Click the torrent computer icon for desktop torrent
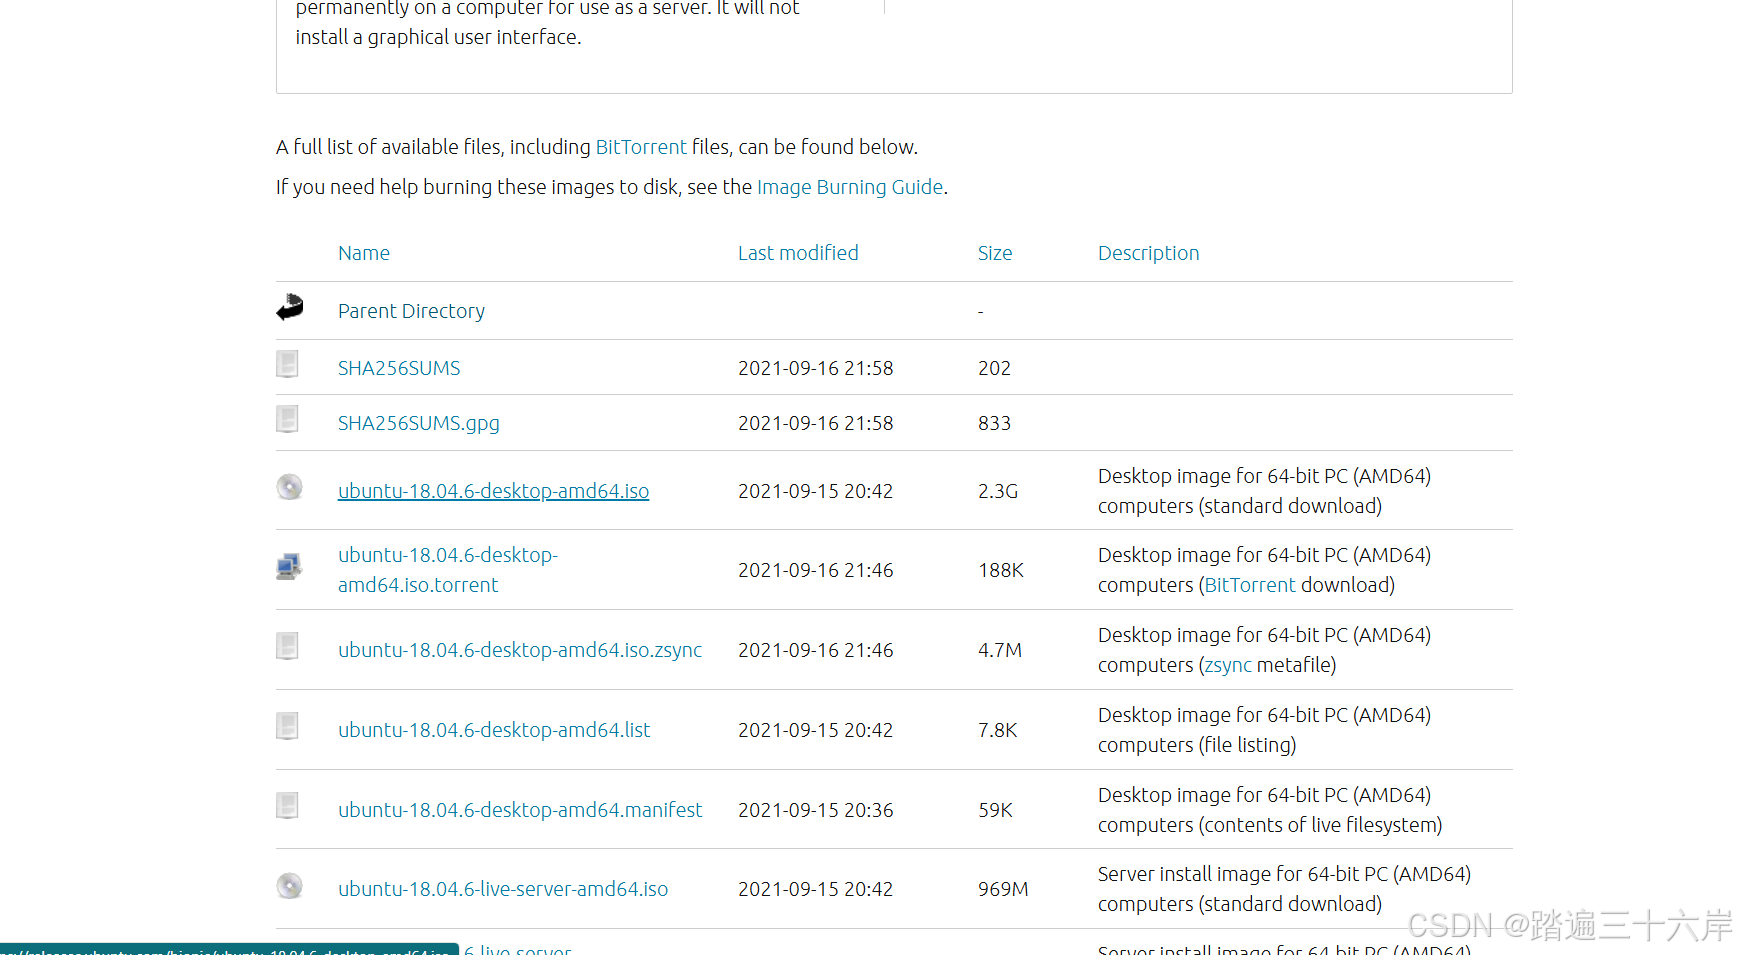Image resolution: width=1737 pixels, height=955 pixels. click(289, 567)
